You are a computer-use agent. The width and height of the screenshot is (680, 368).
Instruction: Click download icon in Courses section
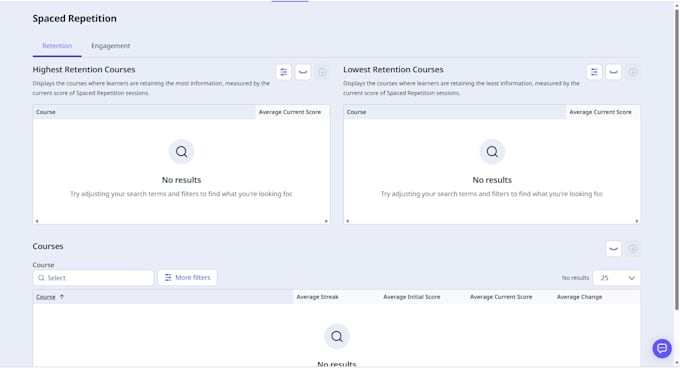(x=613, y=249)
